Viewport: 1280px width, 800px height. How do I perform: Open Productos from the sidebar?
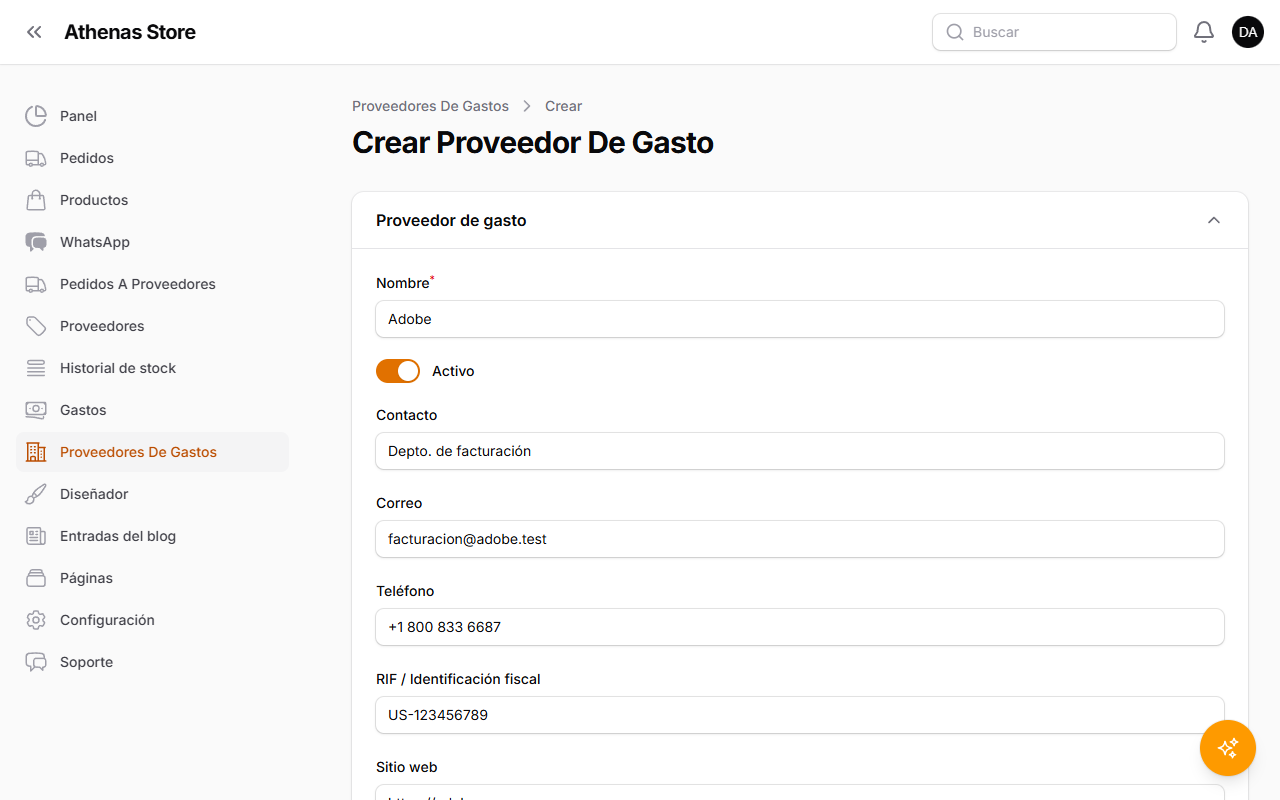(152, 200)
